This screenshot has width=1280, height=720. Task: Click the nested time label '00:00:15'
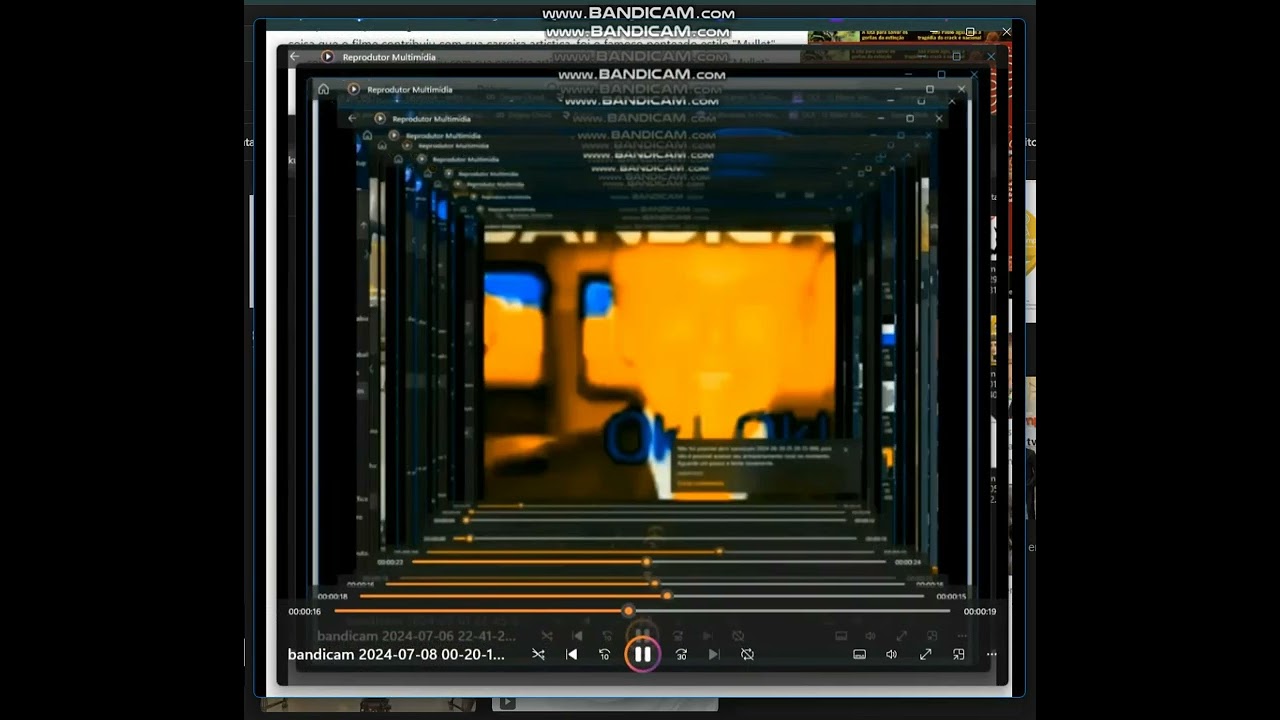coord(951,597)
